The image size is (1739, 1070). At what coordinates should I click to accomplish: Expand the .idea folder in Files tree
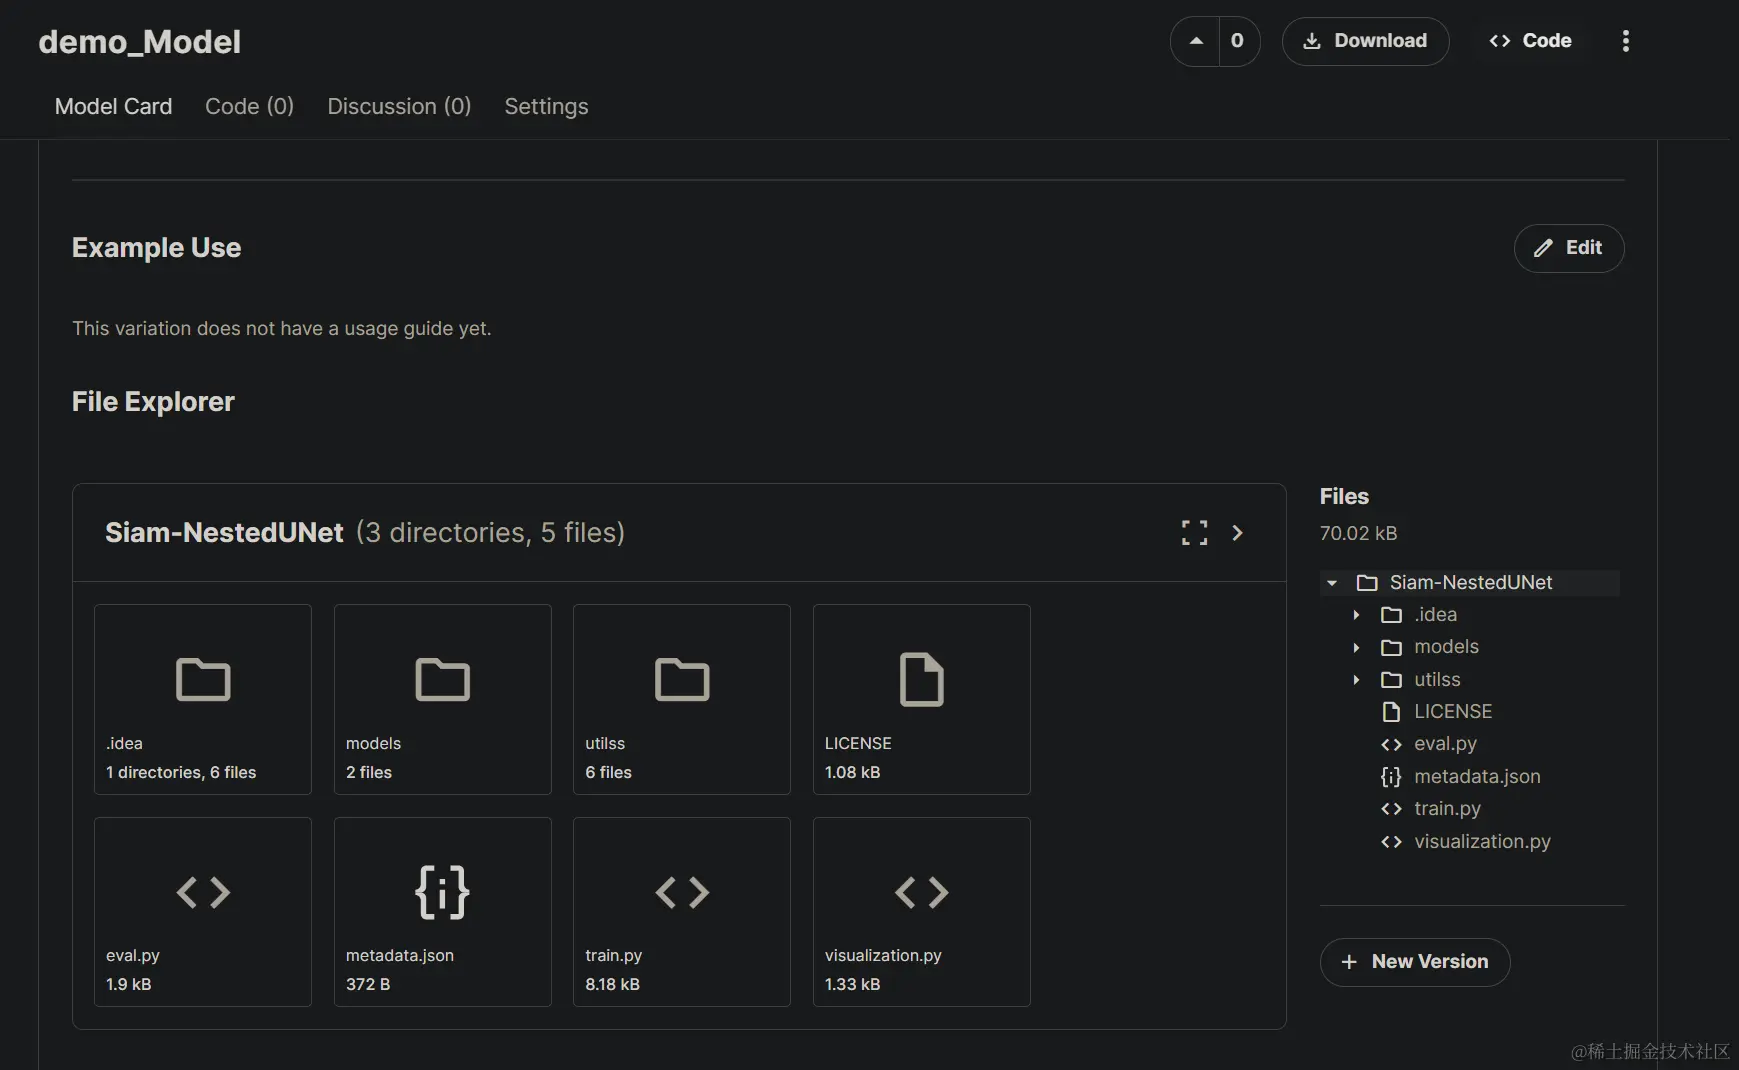[1356, 615]
